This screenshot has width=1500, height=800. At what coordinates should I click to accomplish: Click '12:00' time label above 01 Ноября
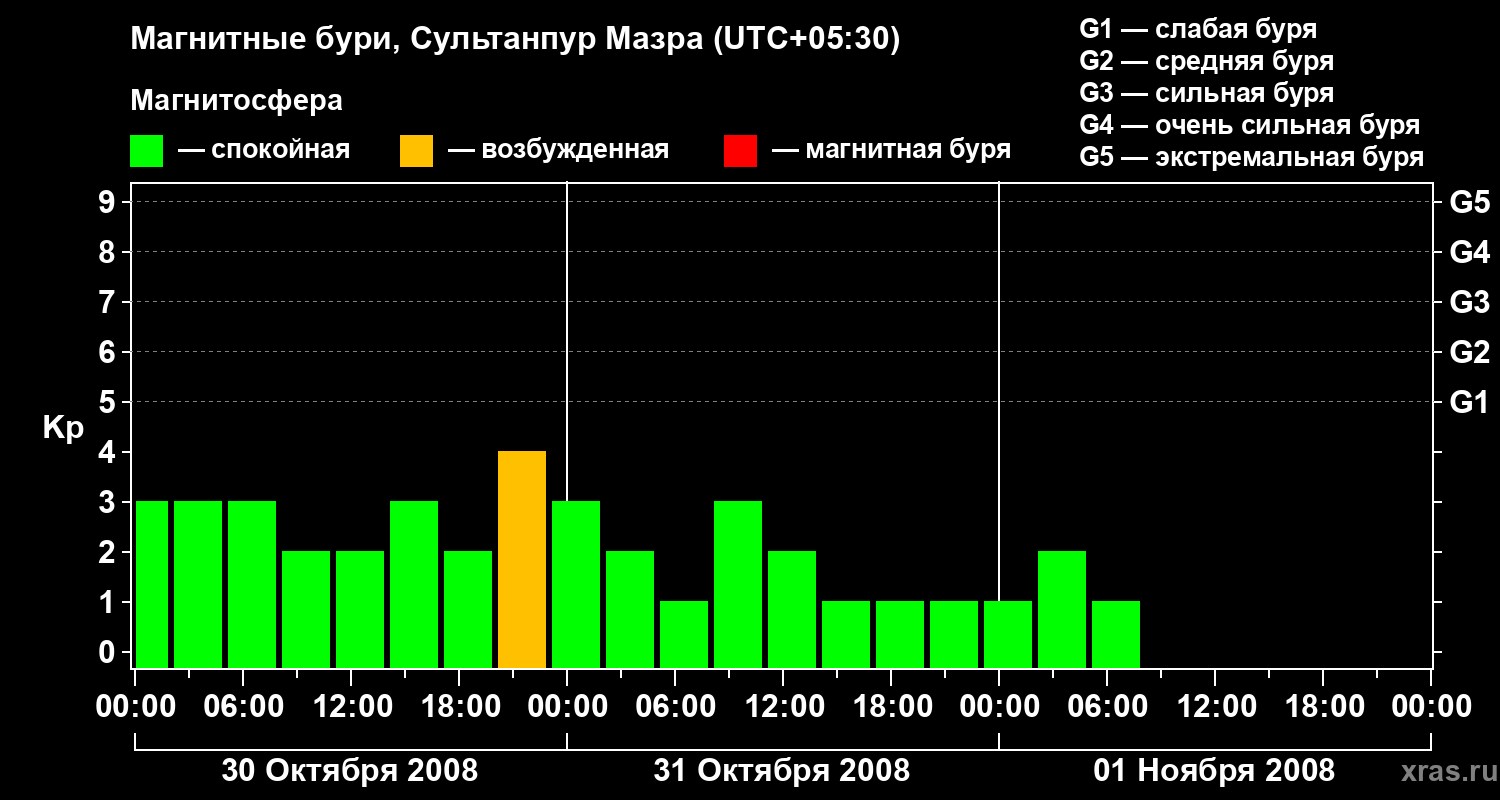[1215, 706]
